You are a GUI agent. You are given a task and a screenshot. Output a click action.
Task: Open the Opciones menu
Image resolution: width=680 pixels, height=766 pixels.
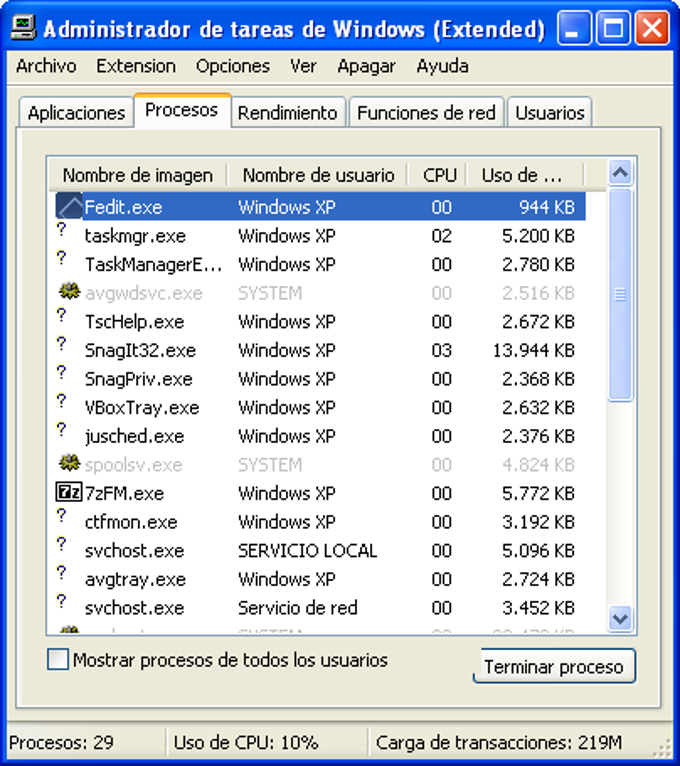tap(233, 65)
